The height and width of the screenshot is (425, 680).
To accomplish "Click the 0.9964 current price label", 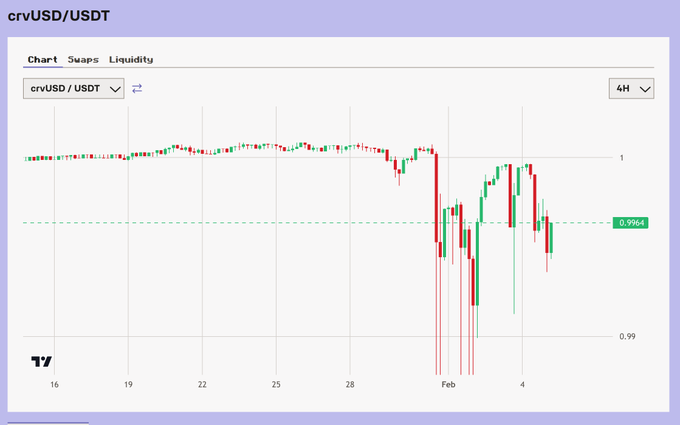I will click(x=631, y=223).
